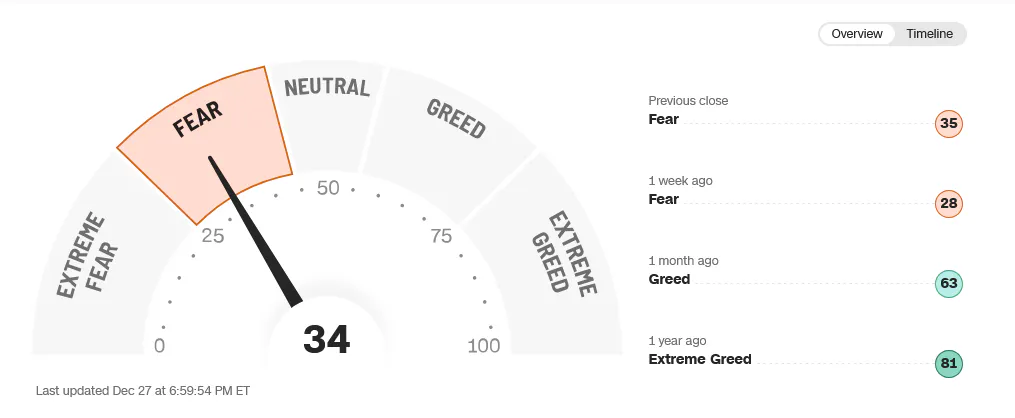Click the 50 mark on gauge
Image resolution: width=1015 pixels, height=418 pixels.
[328, 188]
